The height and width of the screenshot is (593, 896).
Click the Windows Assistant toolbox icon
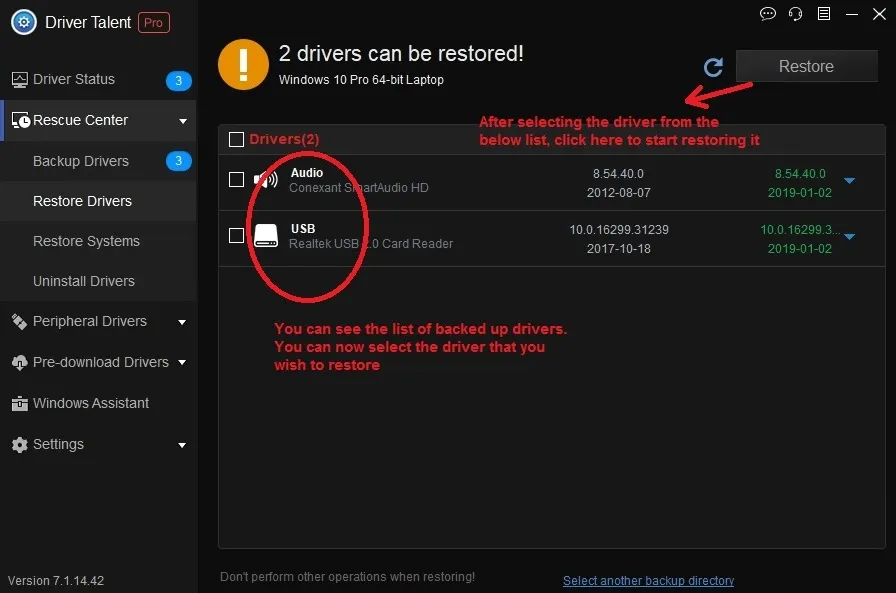[19, 403]
